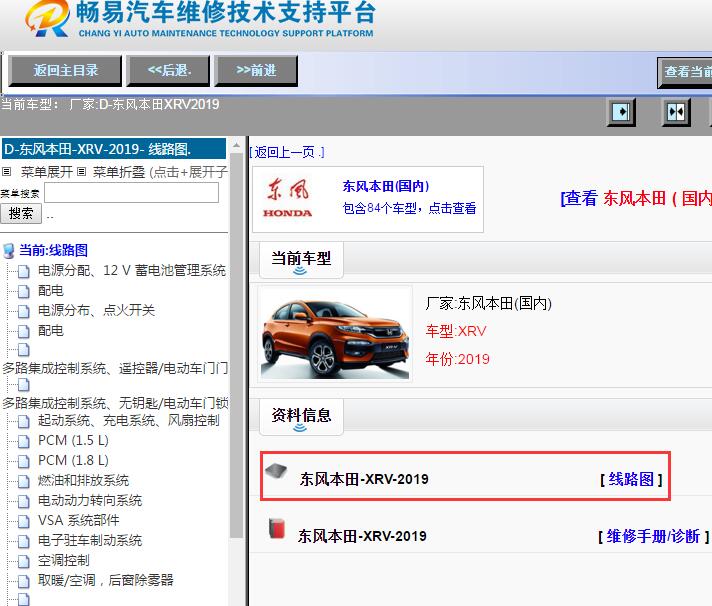Click 东风本田-XRV-2019 title in 维修手册 row
The image size is (712, 606).
(x=362, y=536)
